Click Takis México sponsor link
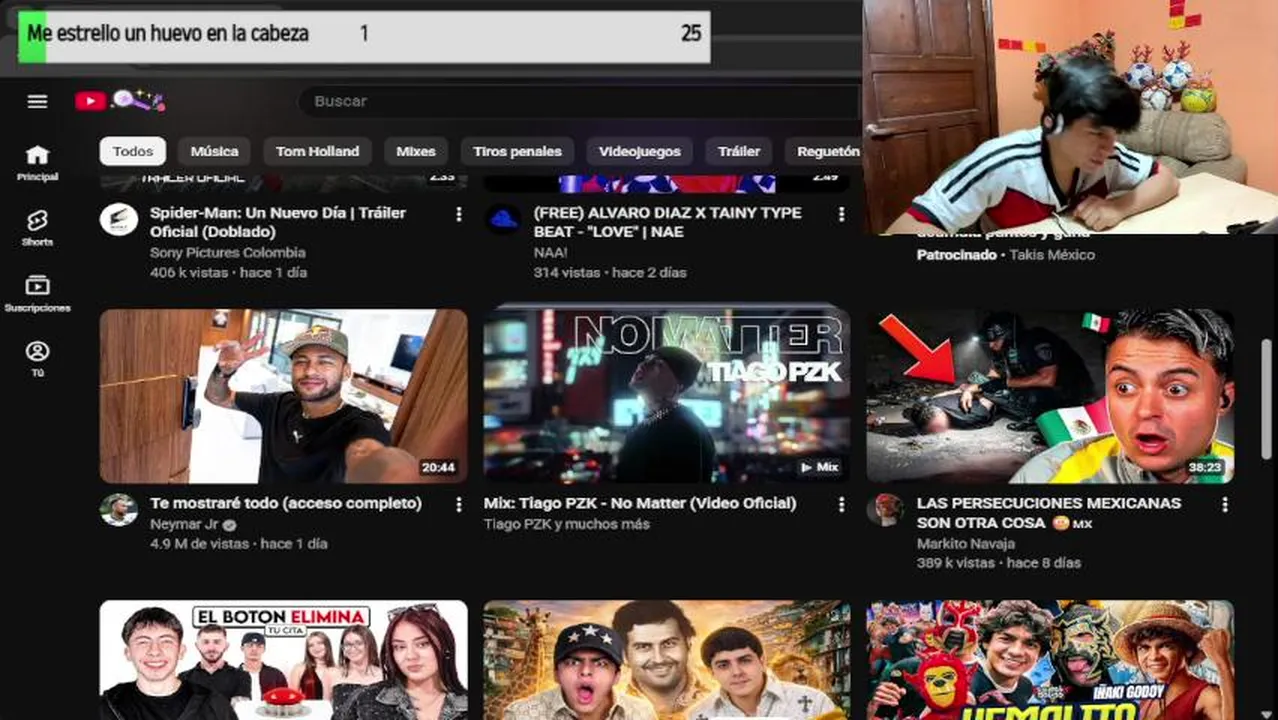 1050,255
